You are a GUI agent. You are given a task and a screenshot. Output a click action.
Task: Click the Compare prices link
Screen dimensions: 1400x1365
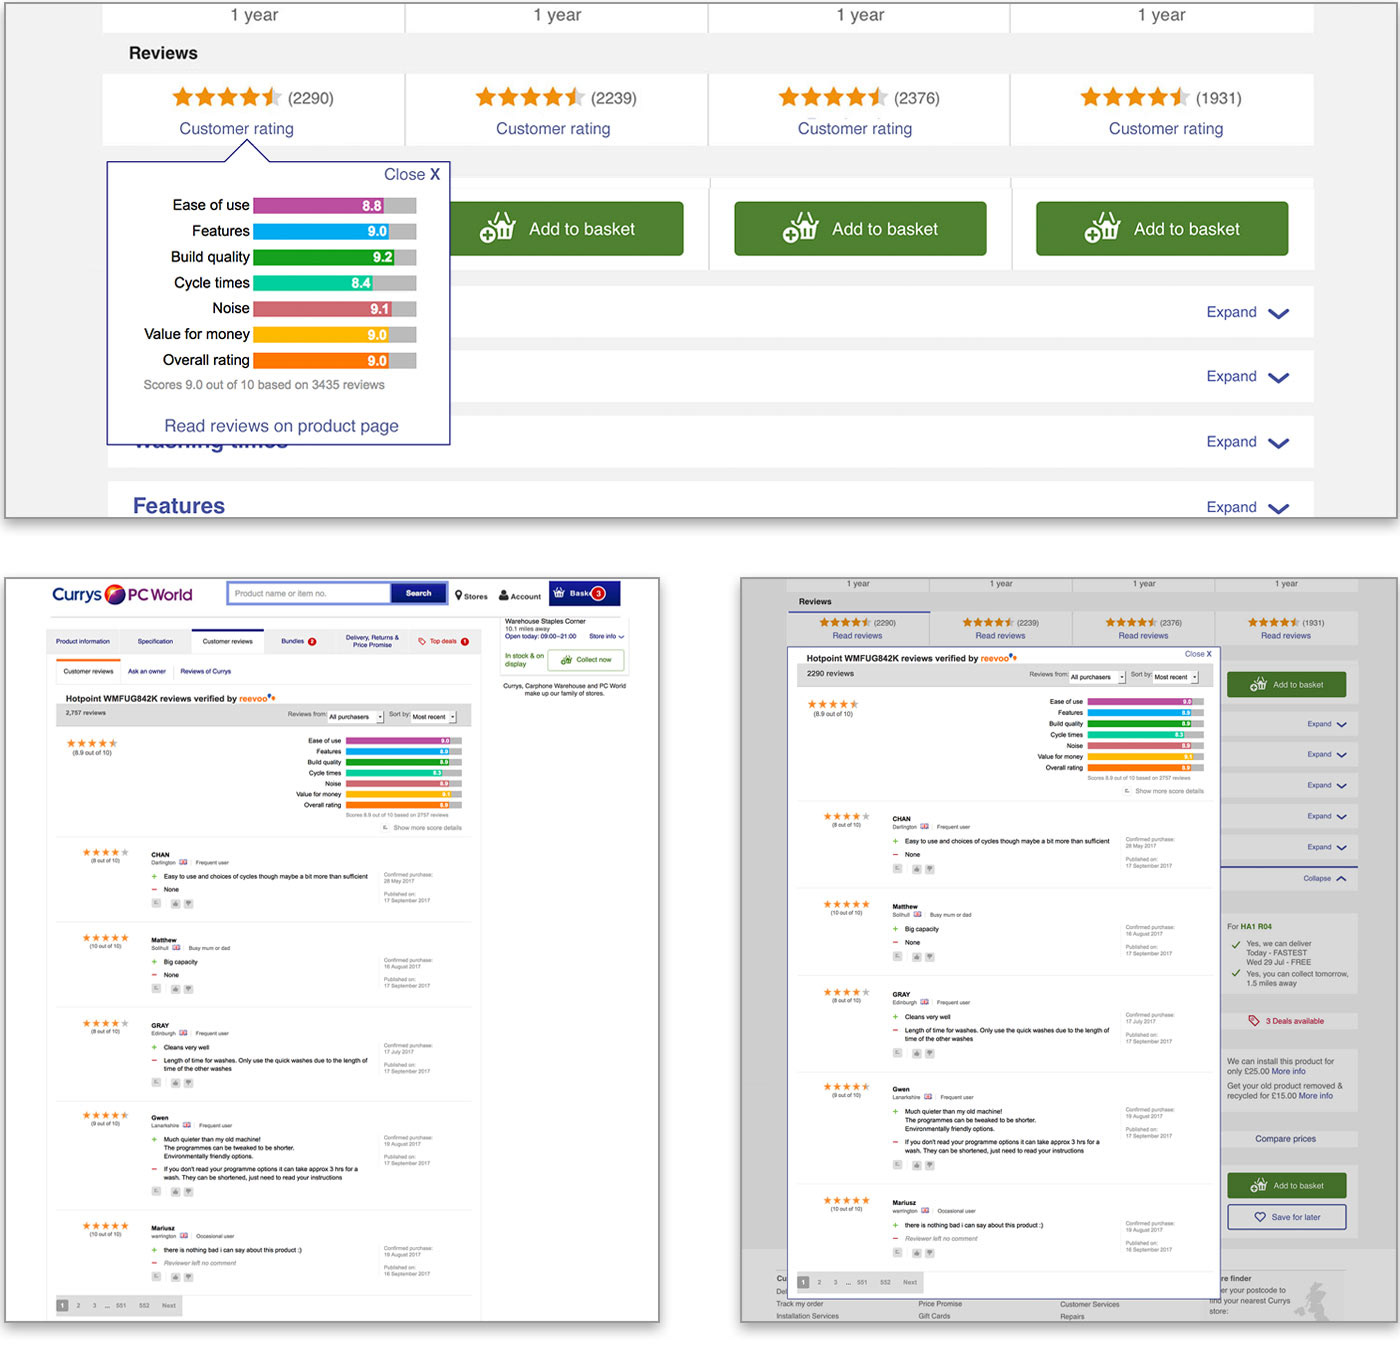1286,1139
